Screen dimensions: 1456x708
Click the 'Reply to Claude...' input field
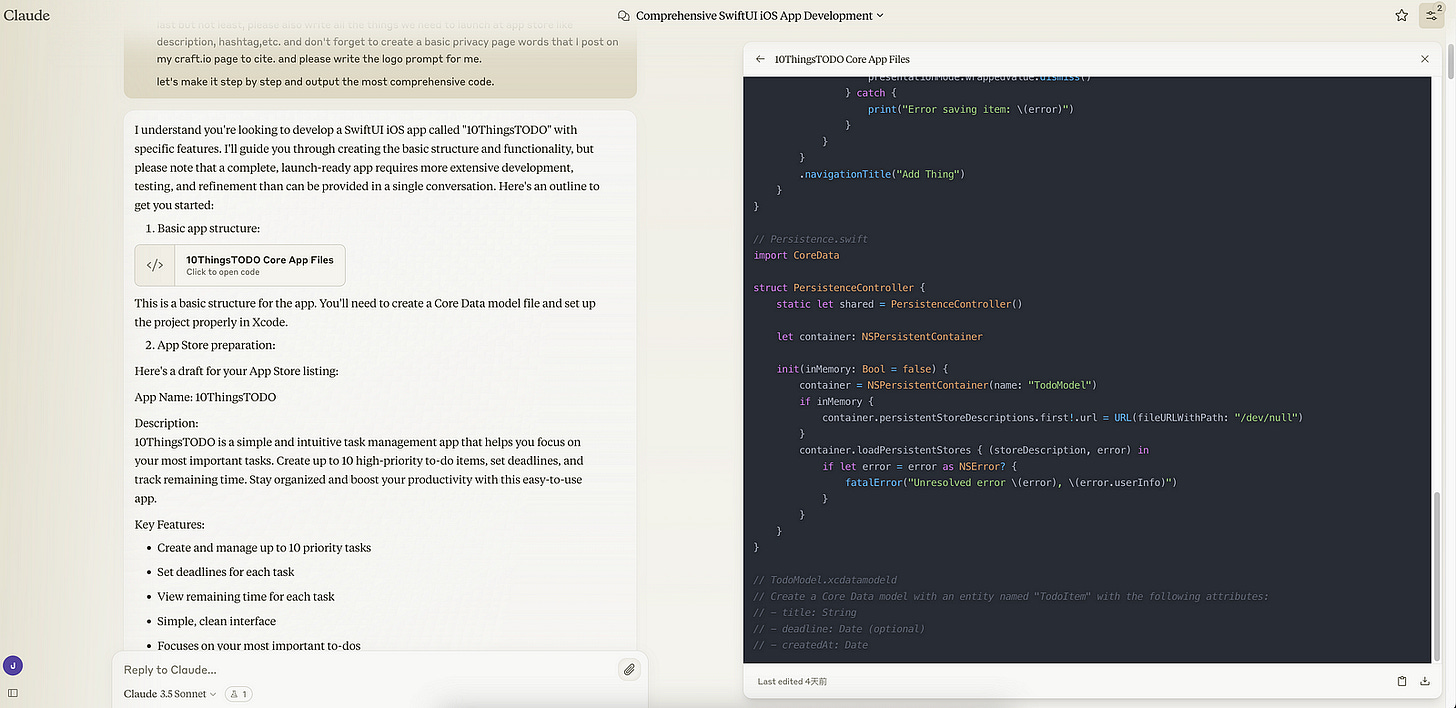pos(300,669)
